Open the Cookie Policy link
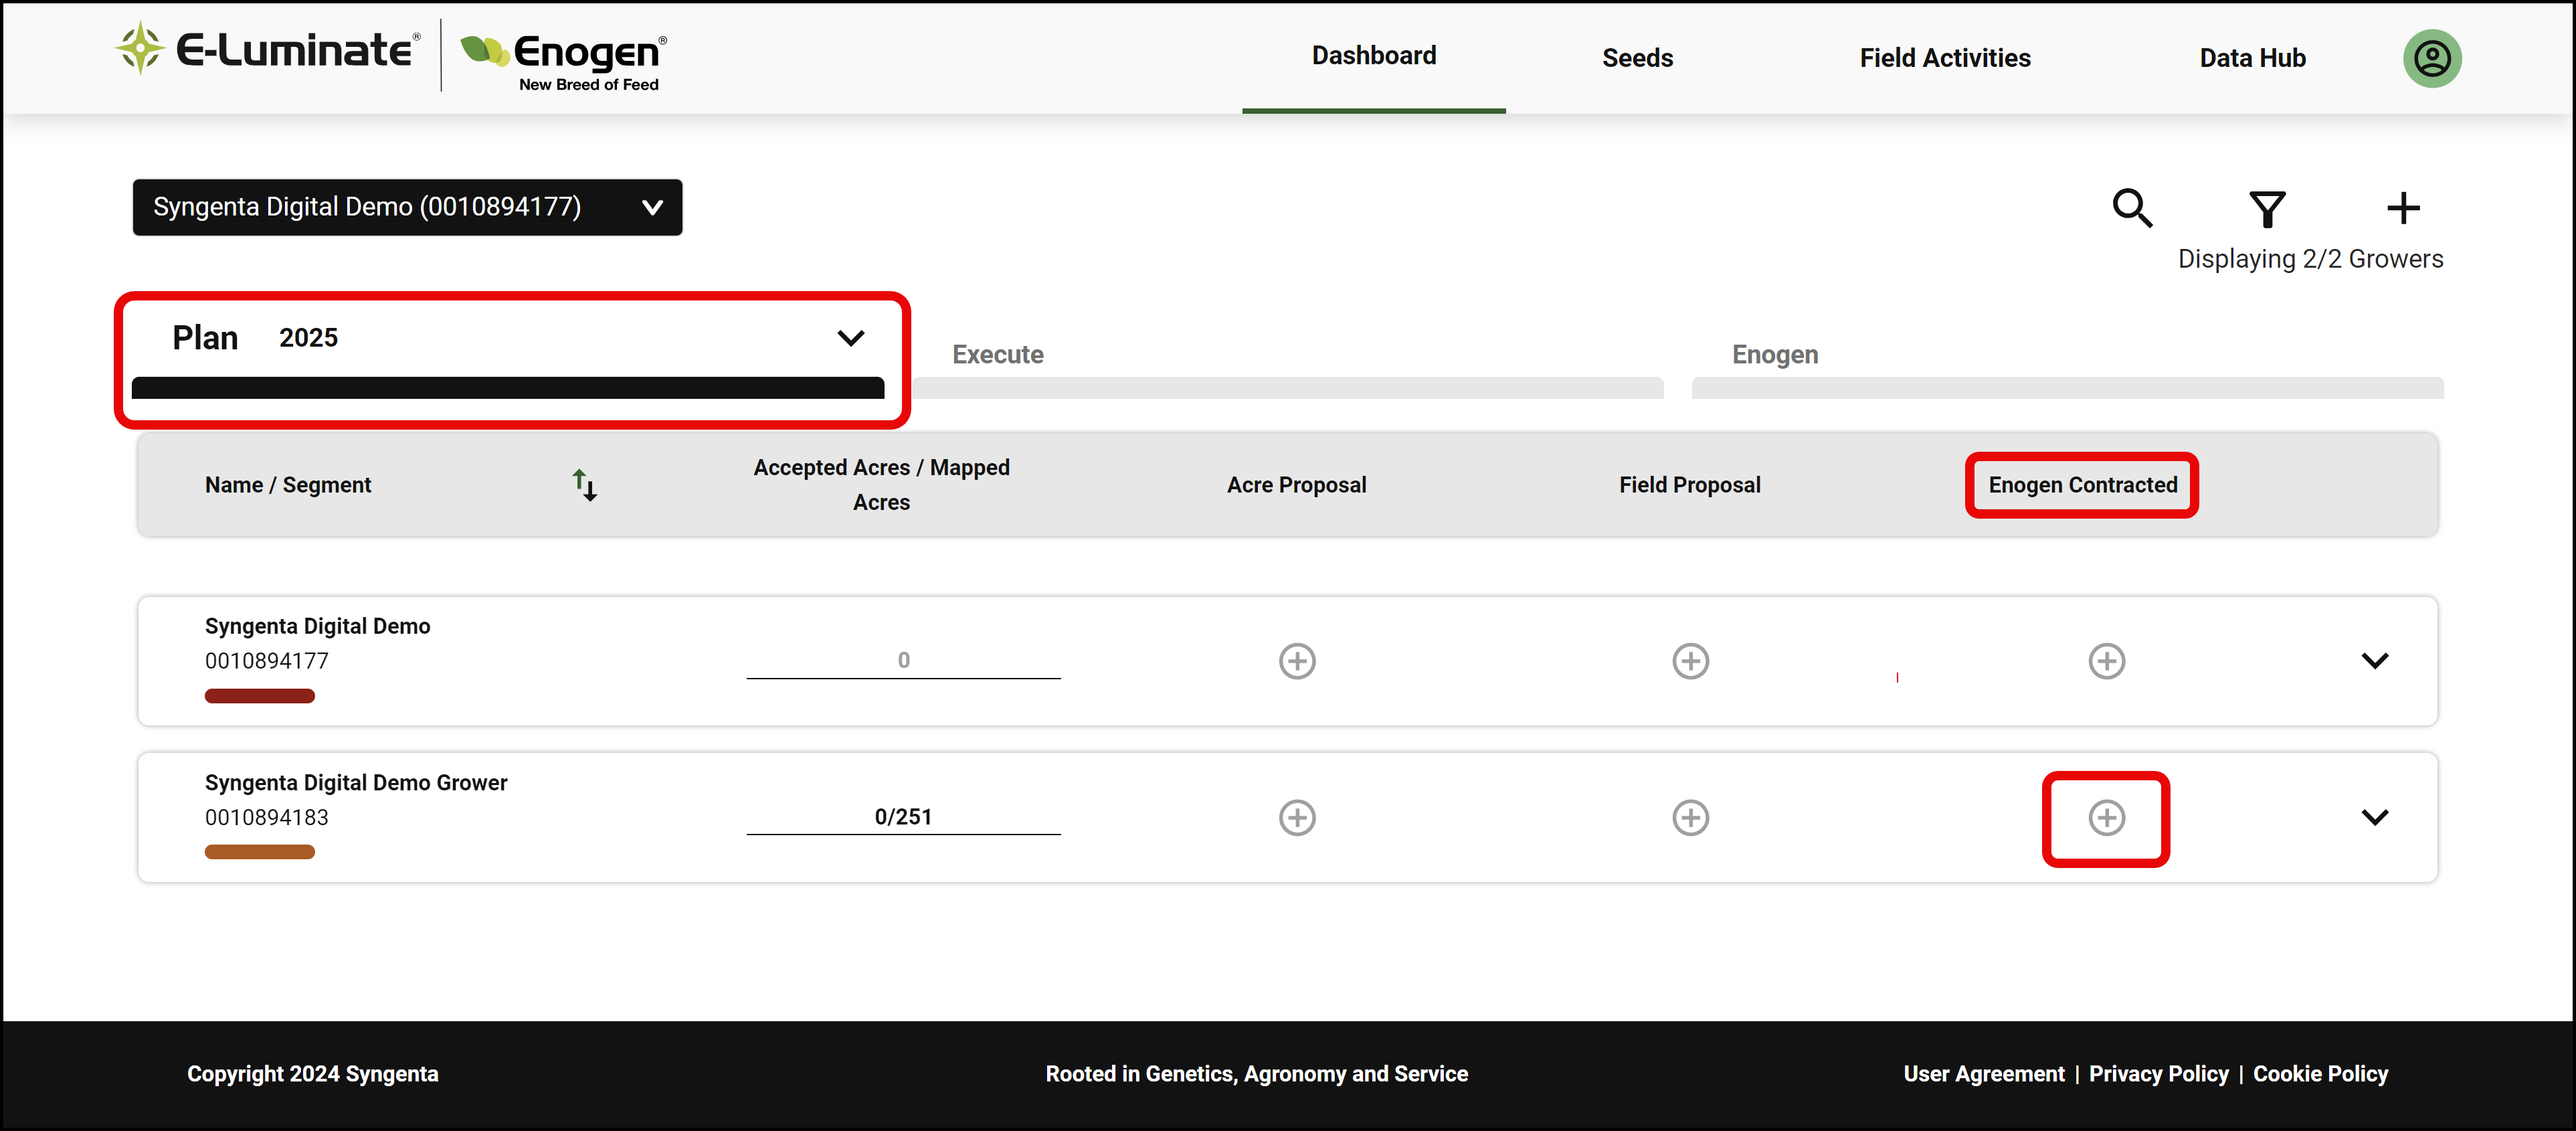The width and height of the screenshot is (2576, 1131). [x=2320, y=1073]
